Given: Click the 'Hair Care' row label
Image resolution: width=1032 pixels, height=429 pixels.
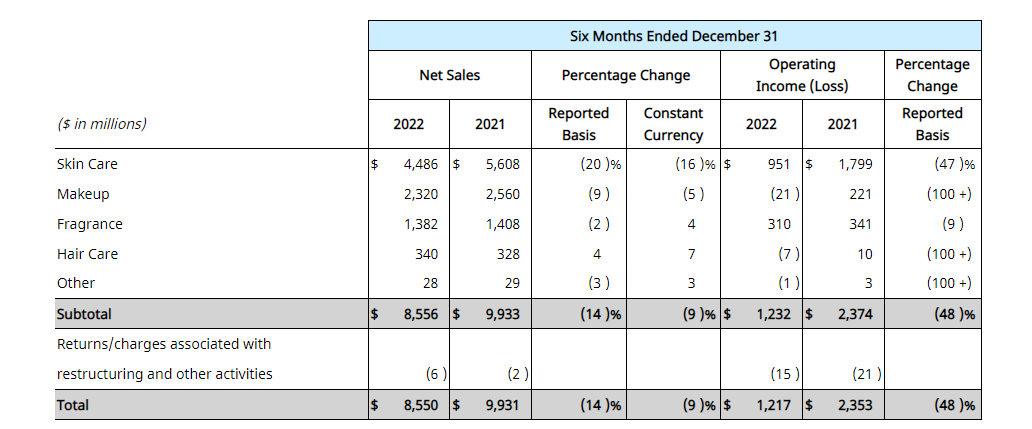Looking at the screenshot, I should point(87,254).
